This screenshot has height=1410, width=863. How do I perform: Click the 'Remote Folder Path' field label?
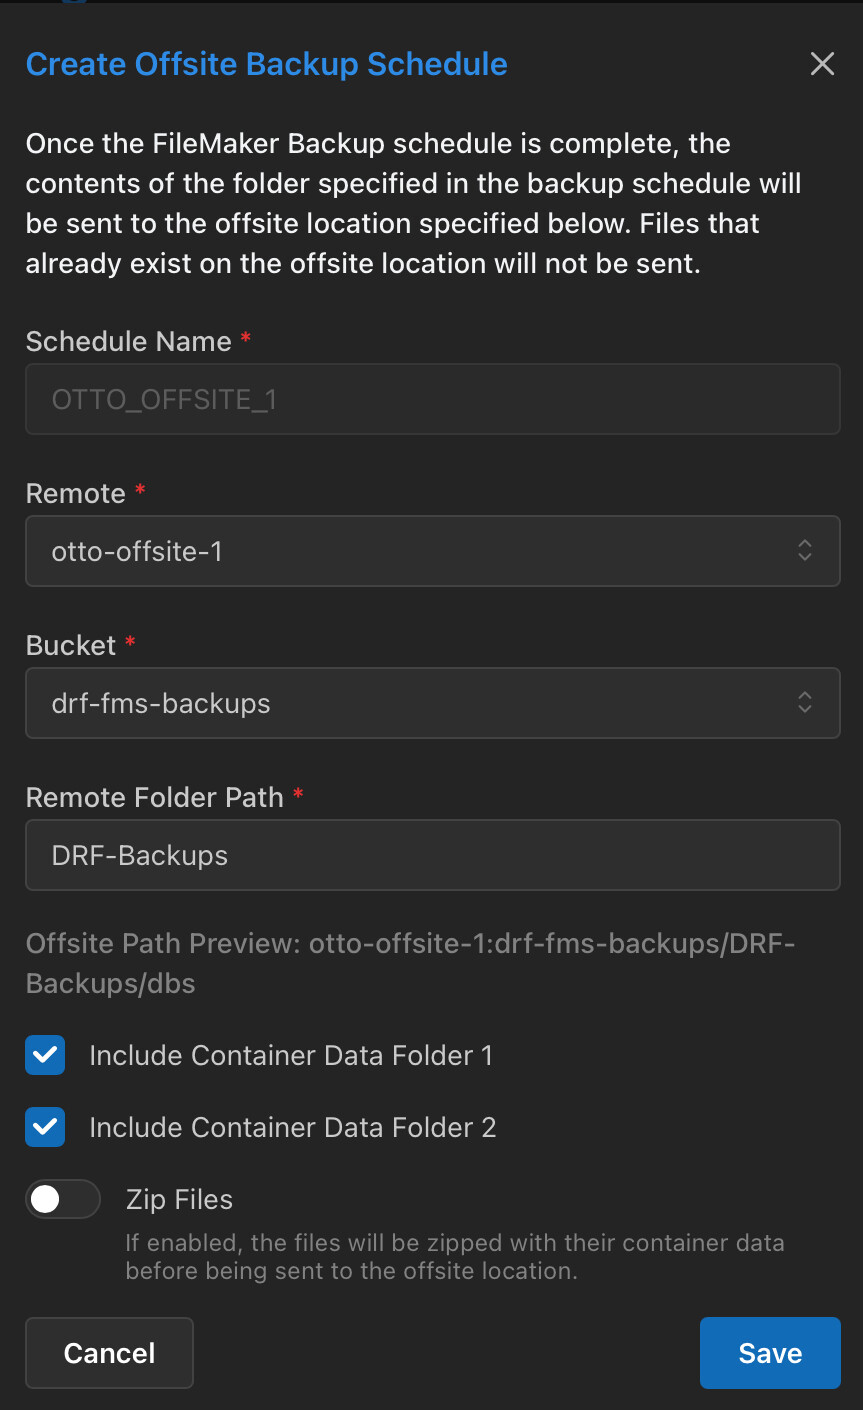[155, 797]
